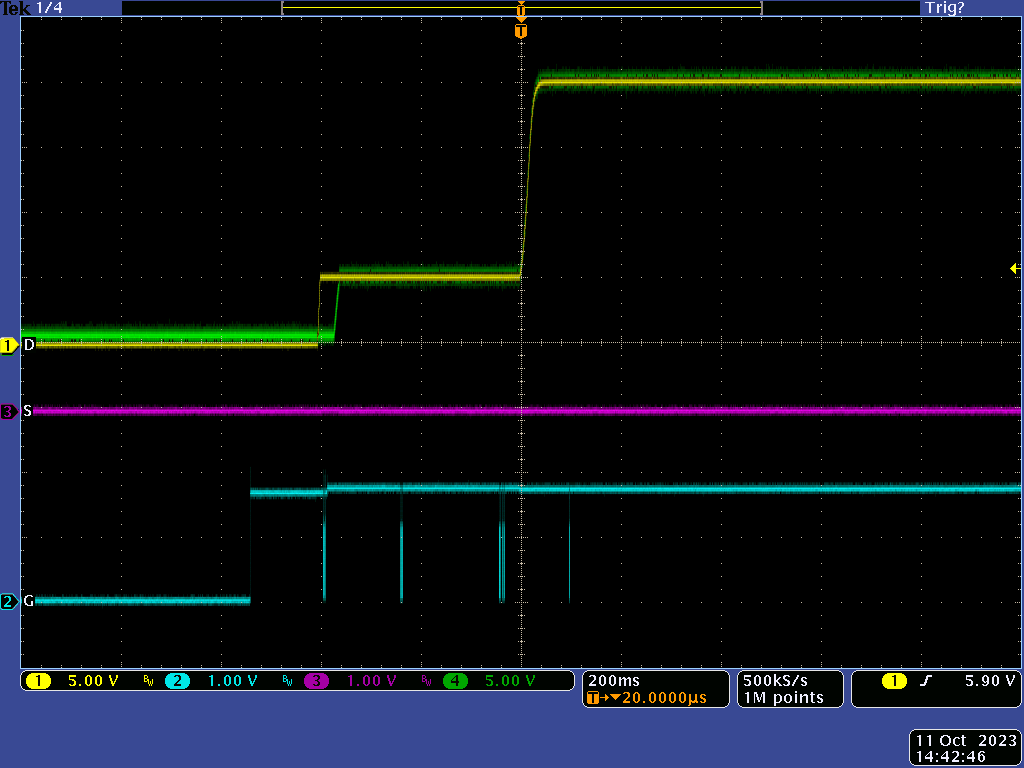This screenshot has height=768, width=1024.
Task: Select the Channel 4 green scale badge
Action: 455,680
